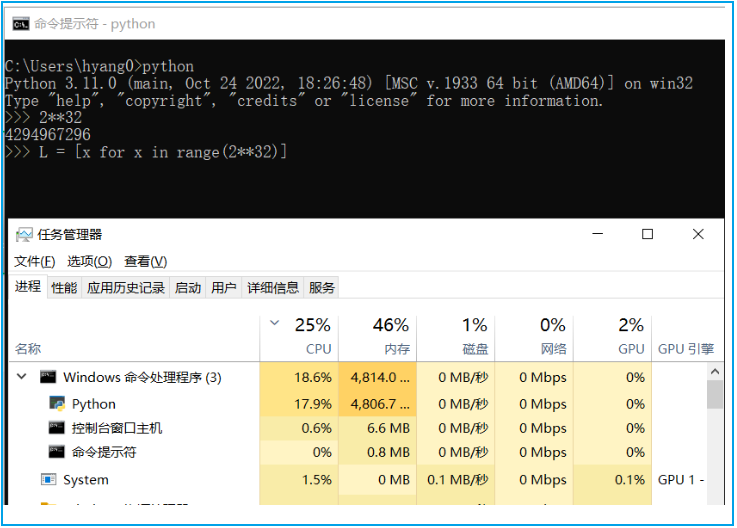Viewport: 737px width, 528px height.
Task: Switch to the 性能 tab
Action: (64, 288)
